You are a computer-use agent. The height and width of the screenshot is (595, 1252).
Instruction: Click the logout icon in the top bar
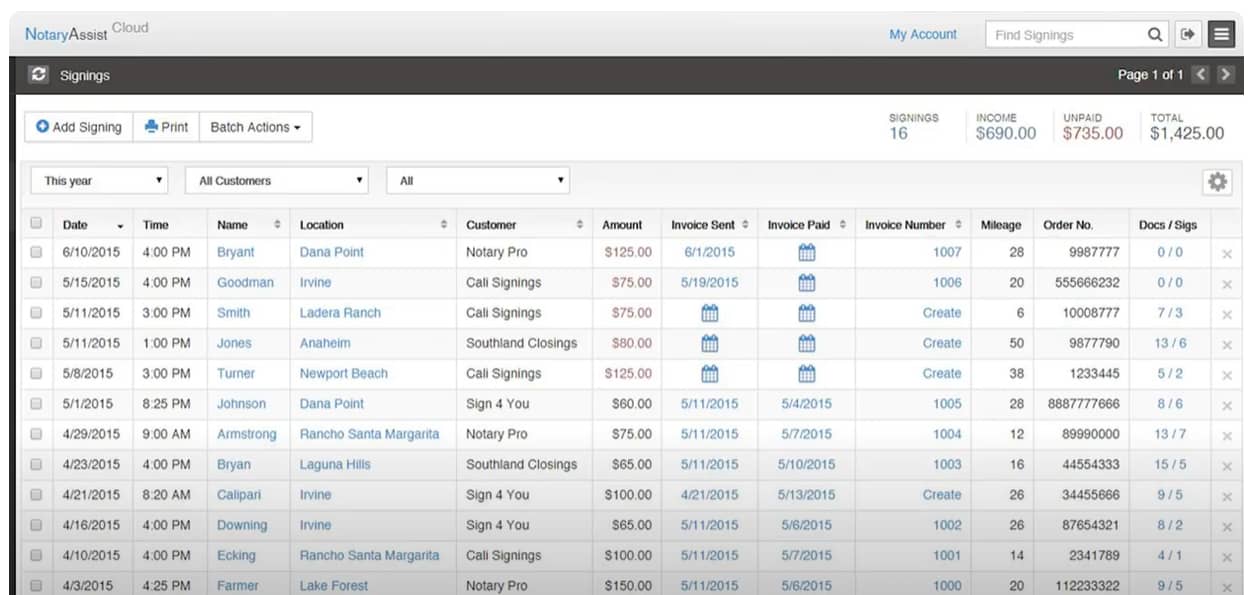[1188, 33]
